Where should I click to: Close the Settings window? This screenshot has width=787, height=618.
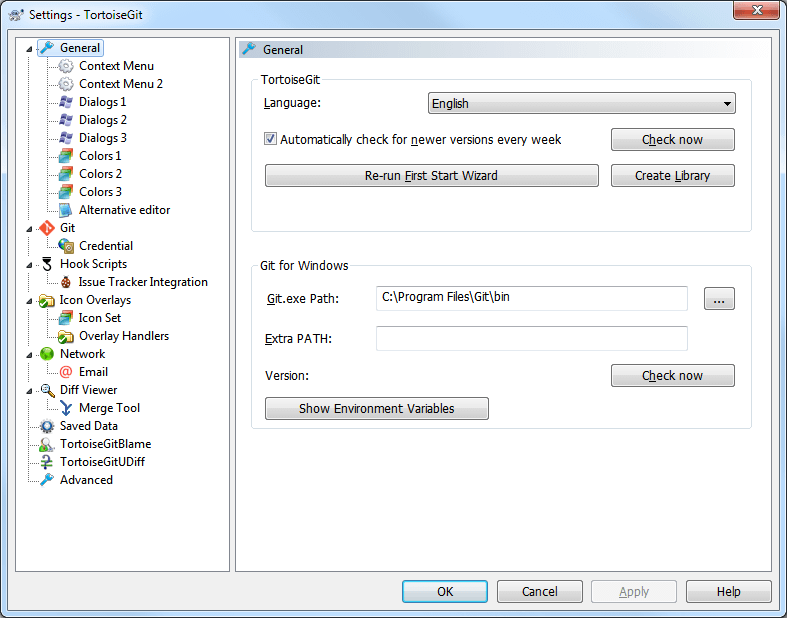click(756, 10)
